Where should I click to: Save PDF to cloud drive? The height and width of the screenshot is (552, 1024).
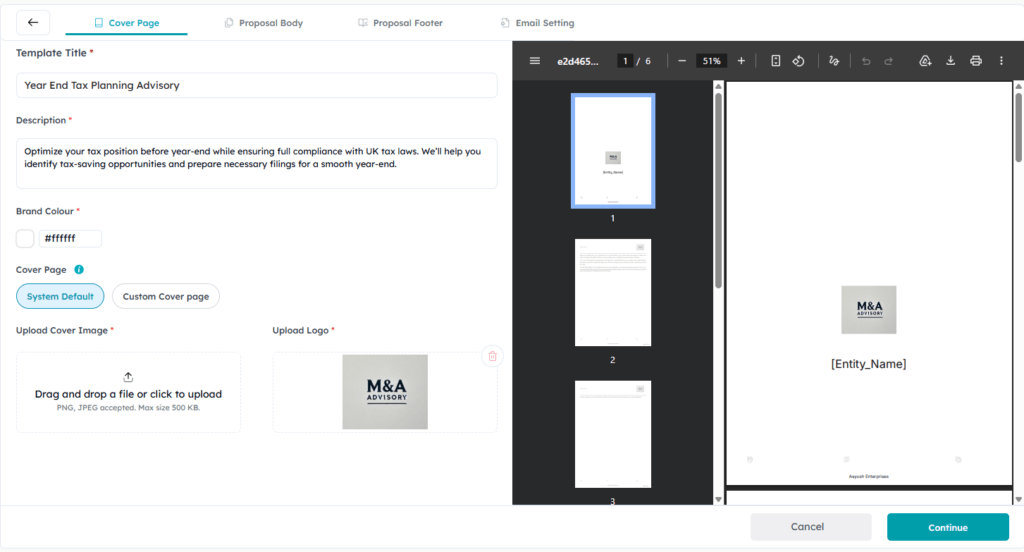[x=925, y=61]
